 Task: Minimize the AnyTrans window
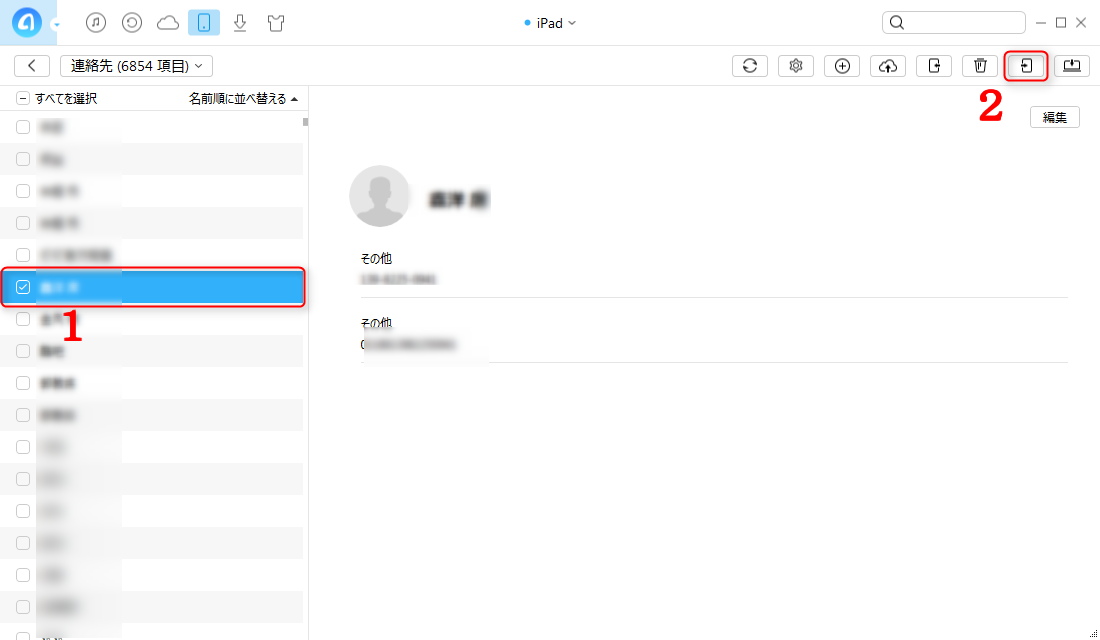tap(1041, 23)
